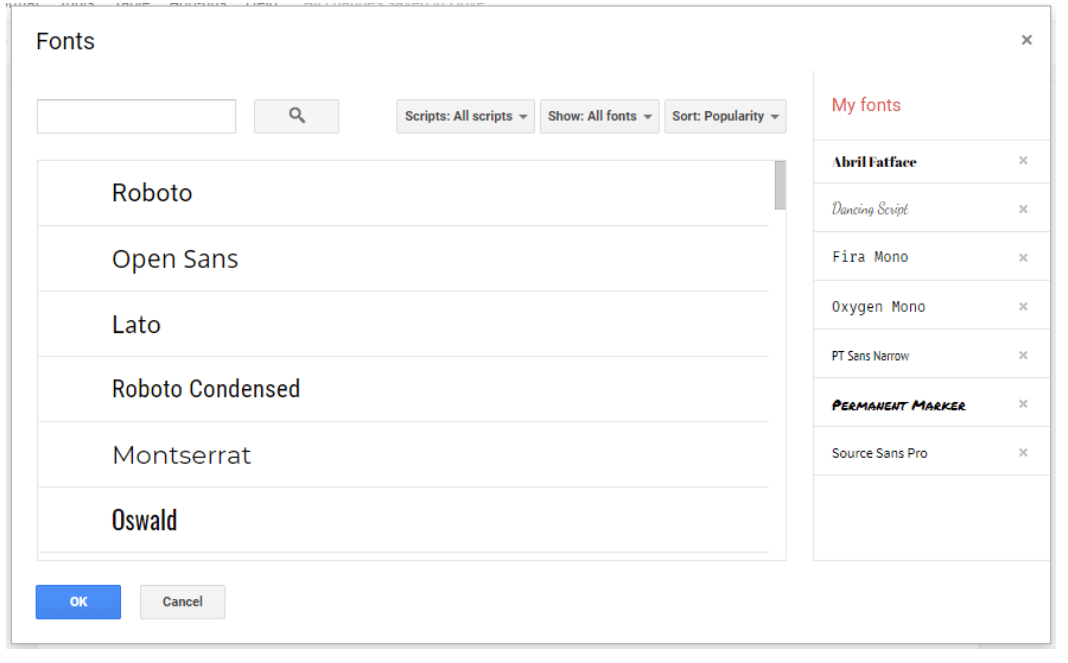Remove Permanent Marker from My fonts
Screen dimensions: 1068x663
point(1023,403)
